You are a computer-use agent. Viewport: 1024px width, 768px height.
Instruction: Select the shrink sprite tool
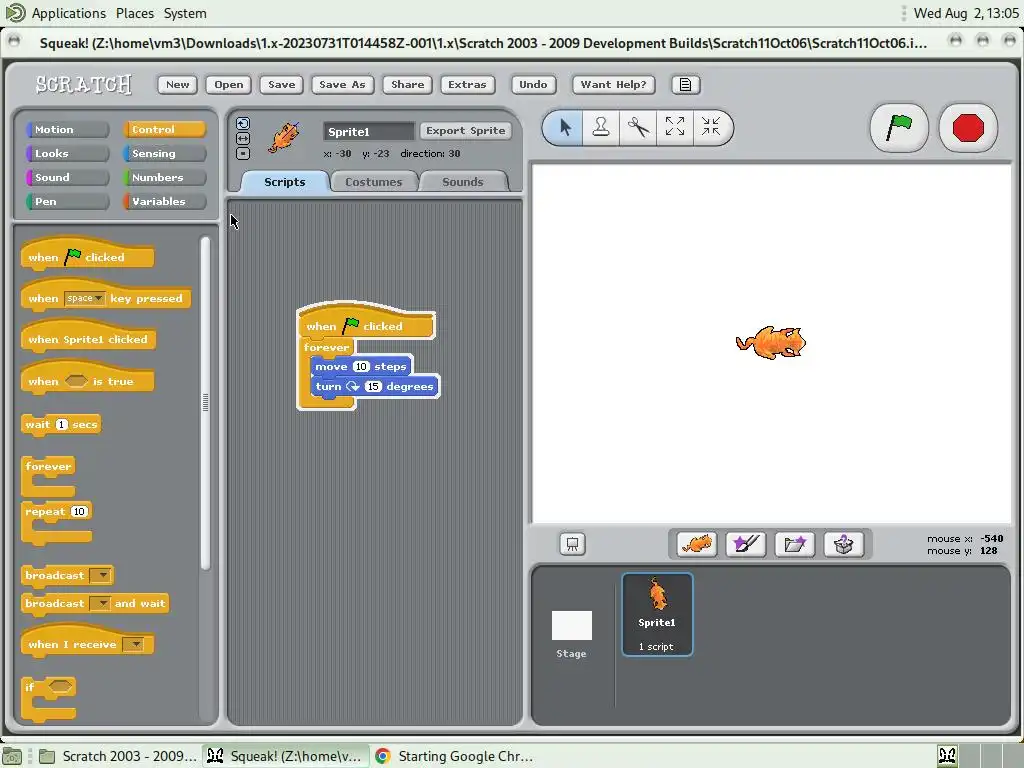tap(710, 127)
